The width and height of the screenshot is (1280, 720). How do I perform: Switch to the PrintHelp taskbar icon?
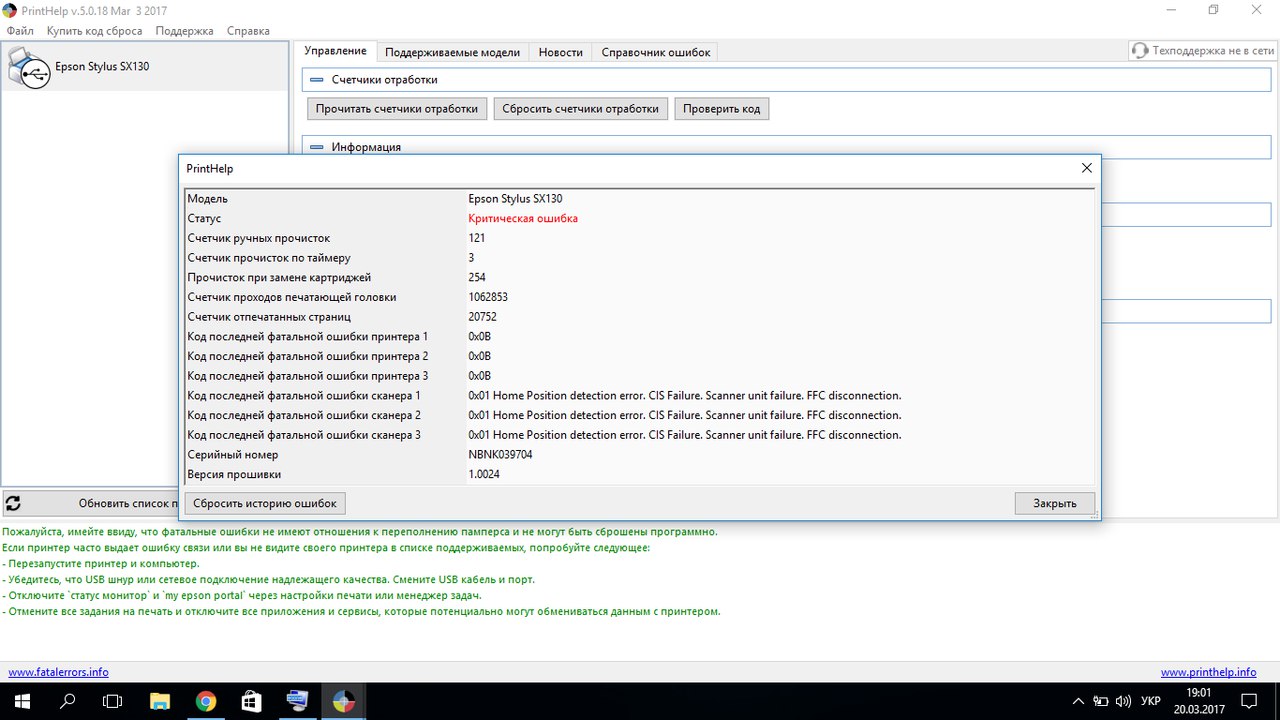[x=344, y=701]
